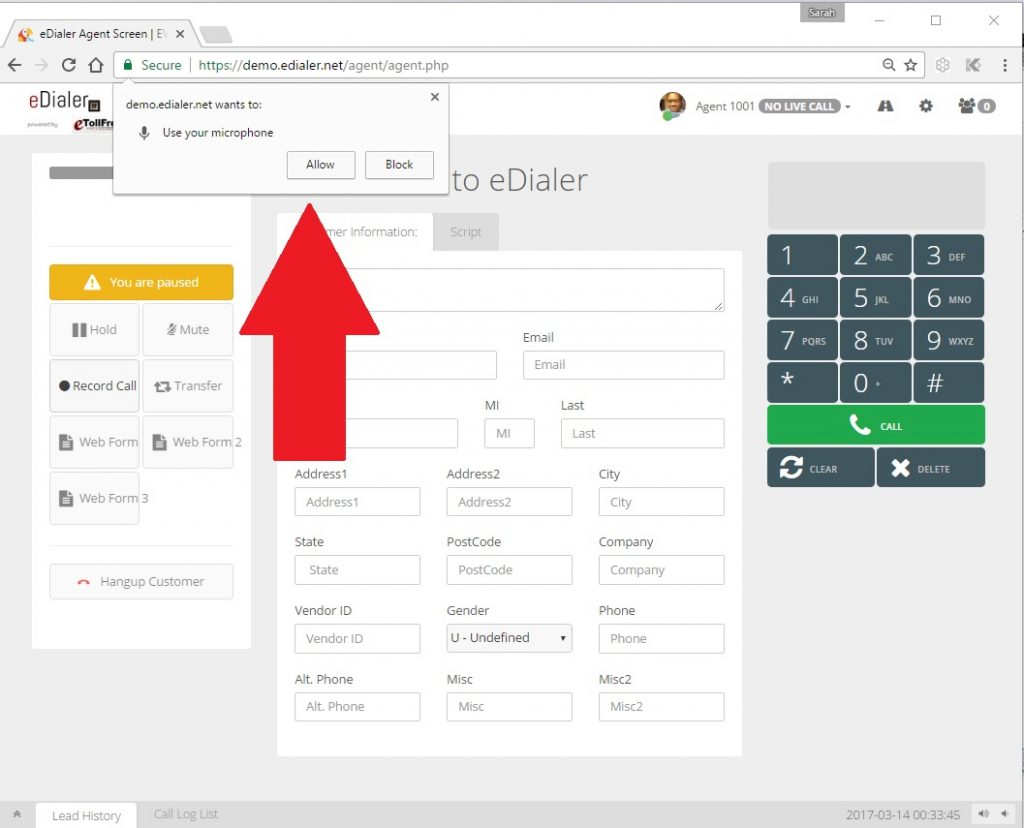The width and height of the screenshot is (1024, 828).
Task: Click the Email input field
Action: [624, 365]
